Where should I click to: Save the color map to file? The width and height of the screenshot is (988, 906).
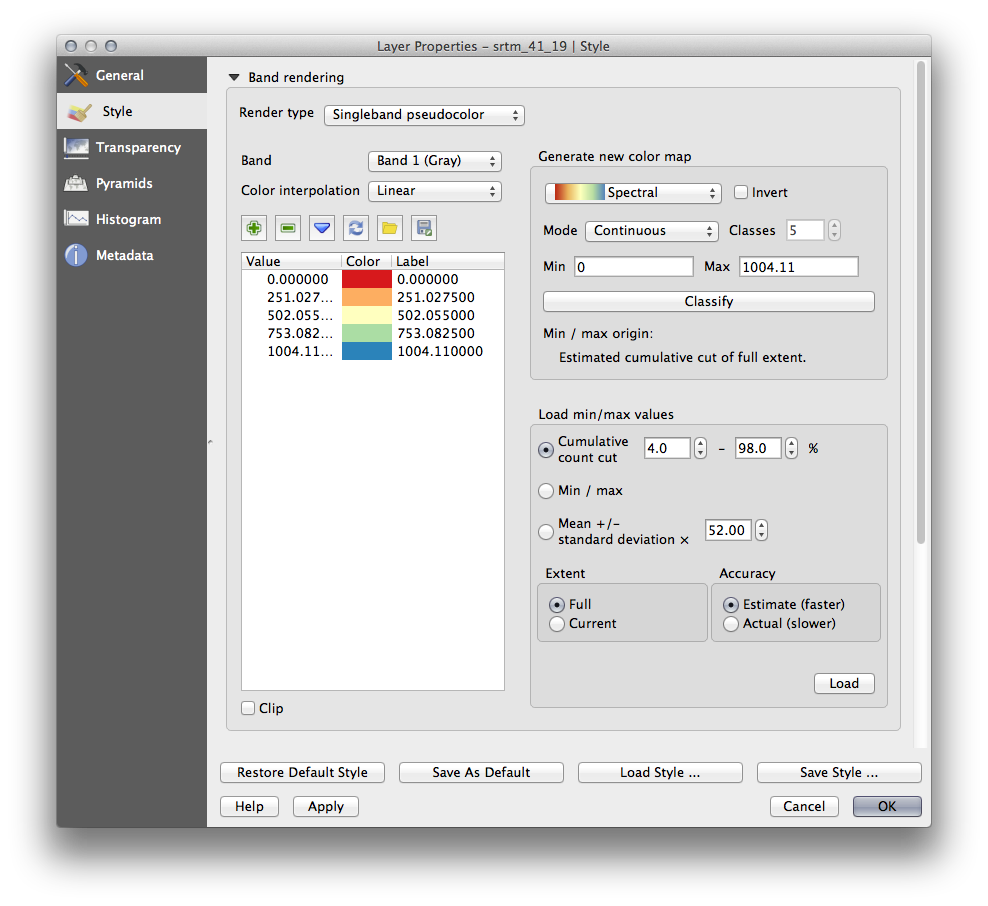pos(423,228)
